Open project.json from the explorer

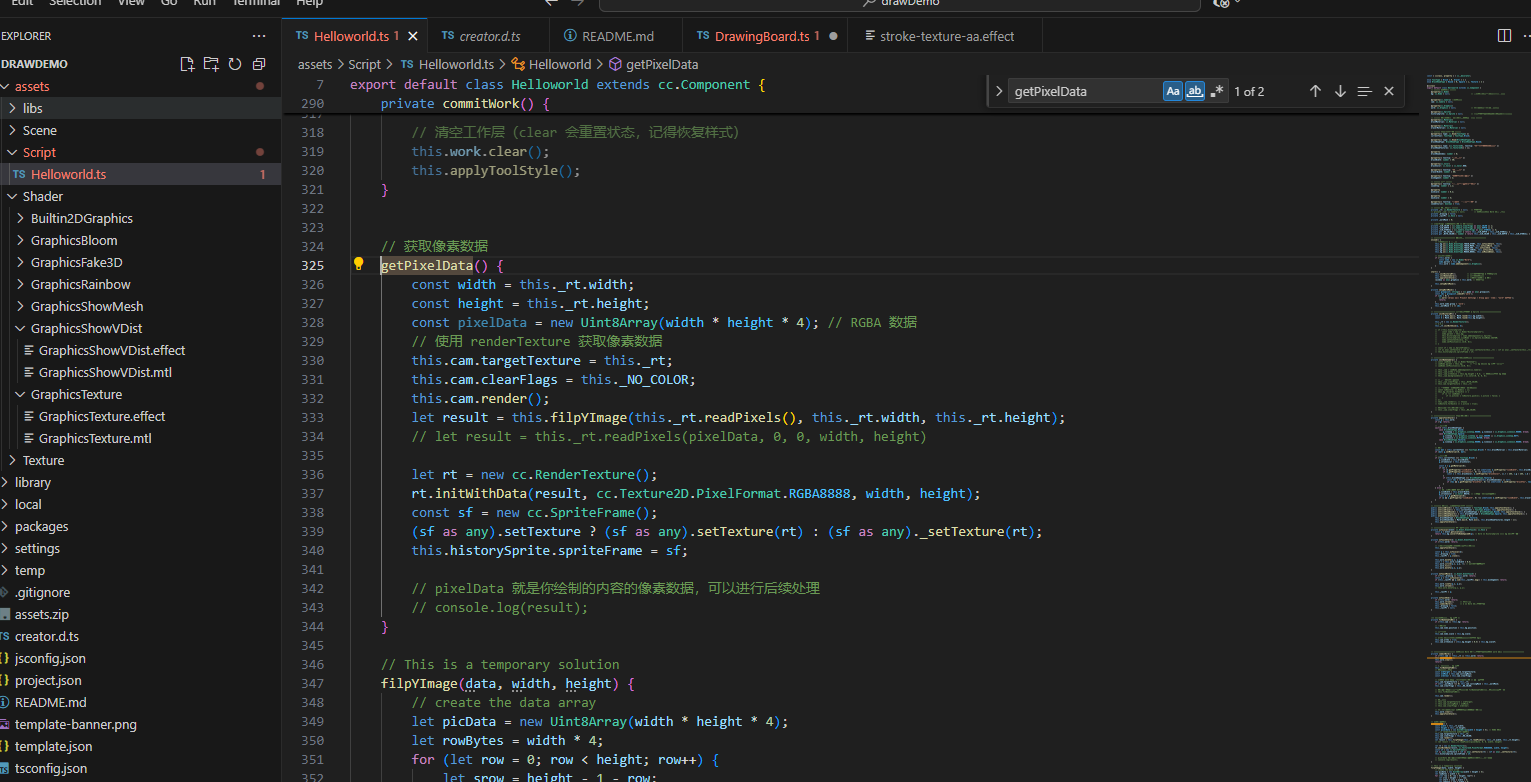pyautogui.click(x=140, y=680)
